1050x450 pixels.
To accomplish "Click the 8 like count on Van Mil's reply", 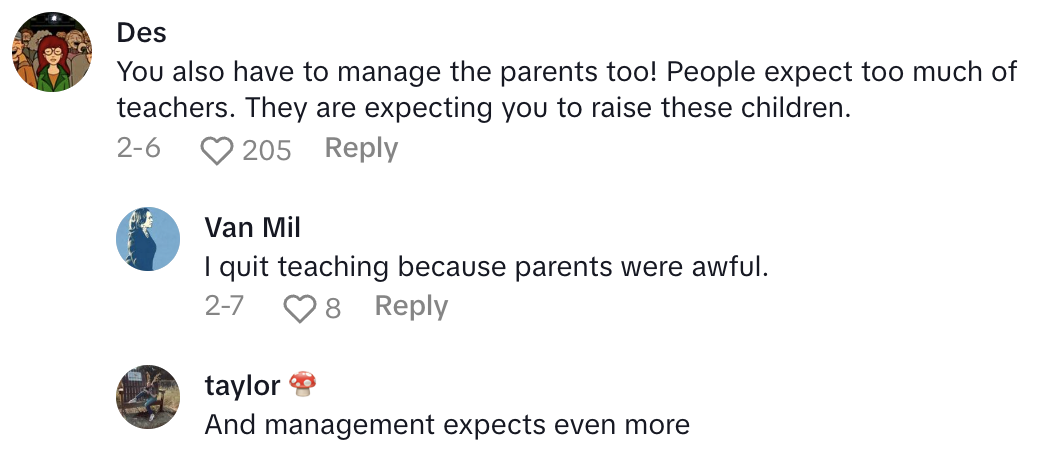I will coord(333,308).
